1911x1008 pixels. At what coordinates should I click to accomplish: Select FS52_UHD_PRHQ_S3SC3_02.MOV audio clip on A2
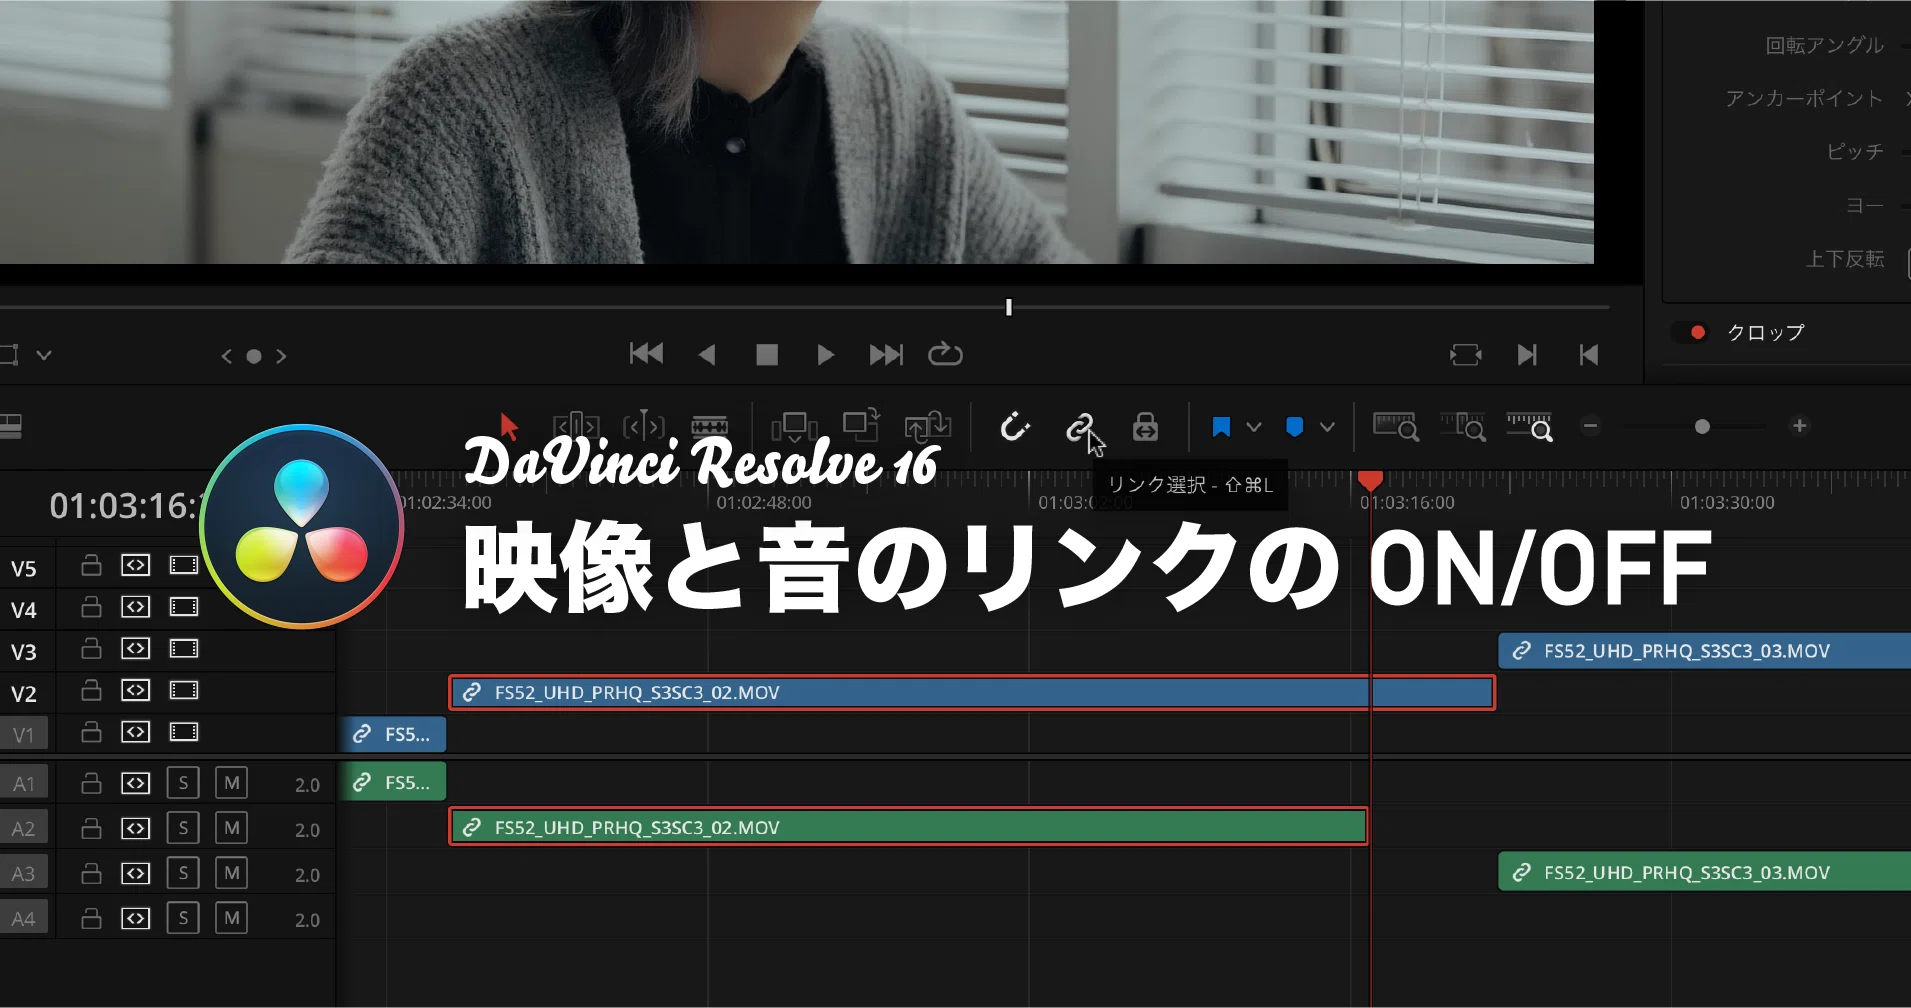tap(908, 827)
